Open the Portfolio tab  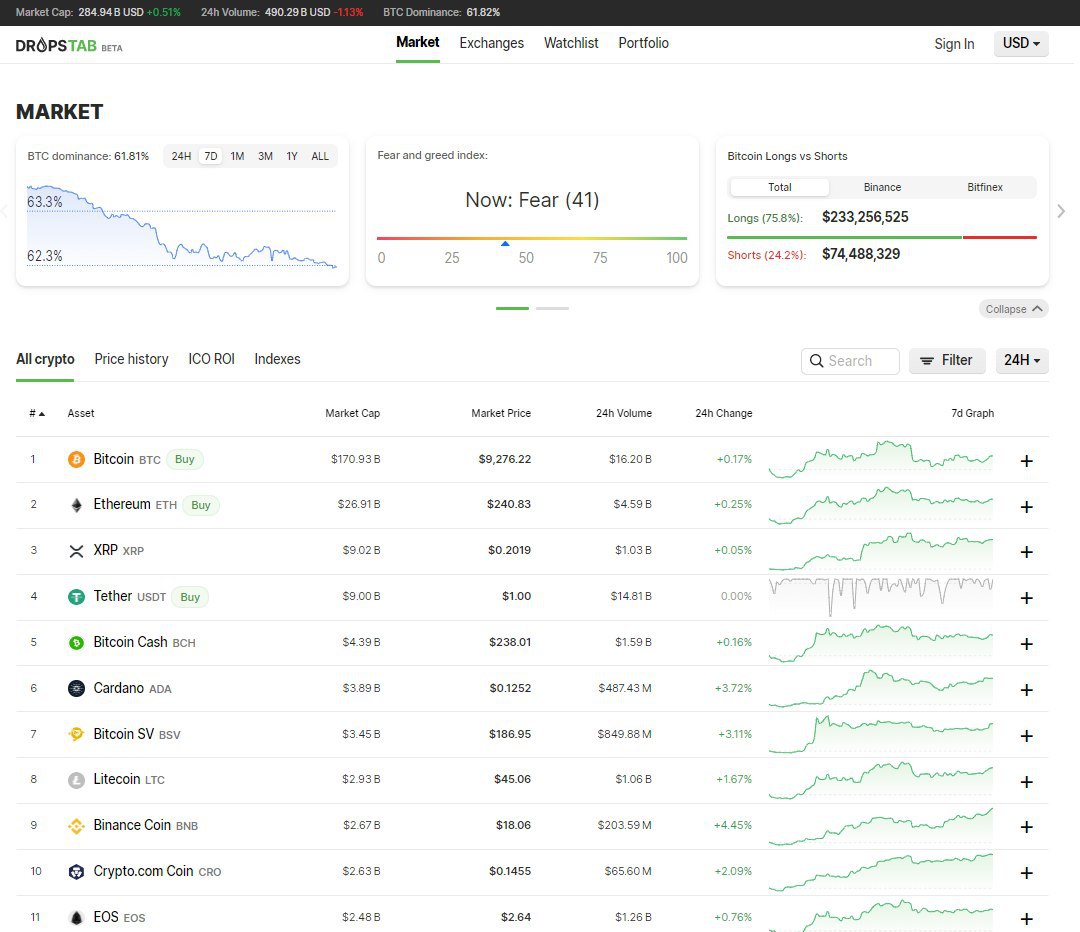click(x=643, y=43)
